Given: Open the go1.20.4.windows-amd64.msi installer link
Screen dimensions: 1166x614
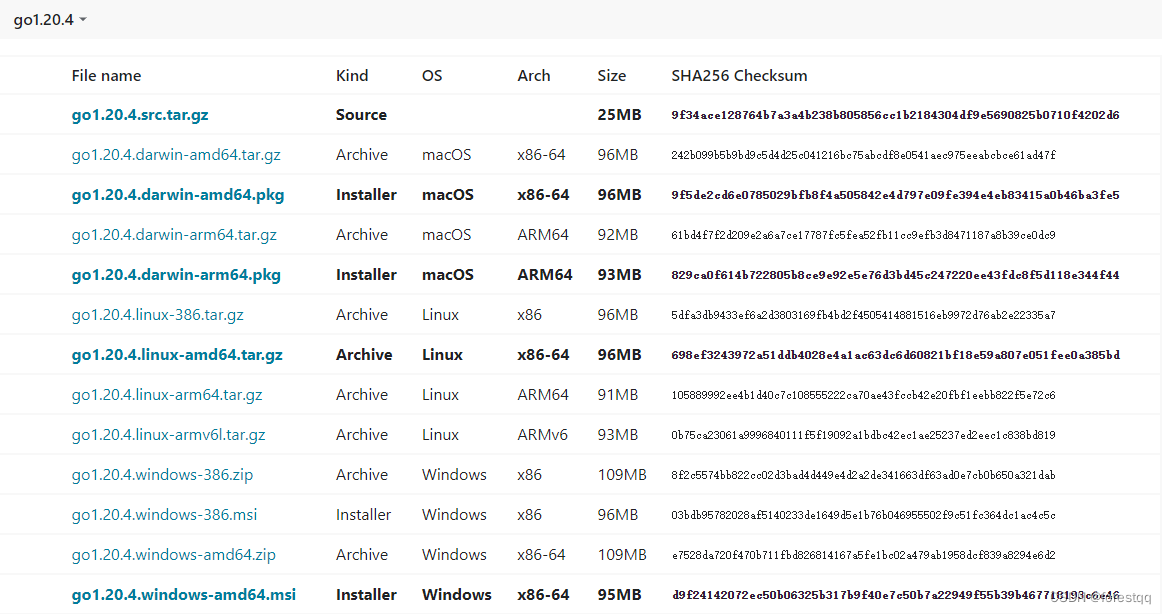Looking at the screenshot, I should click(184, 594).
